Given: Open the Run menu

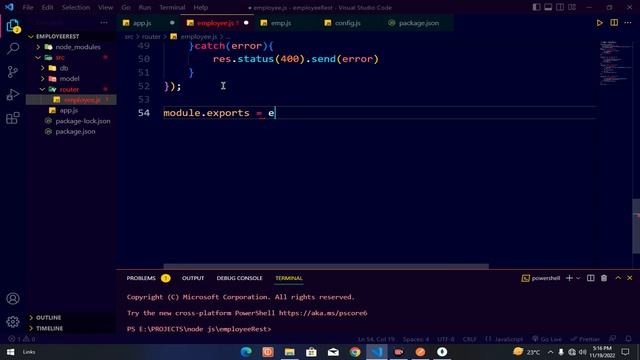Looking at the screenshot, I should 144,7.
